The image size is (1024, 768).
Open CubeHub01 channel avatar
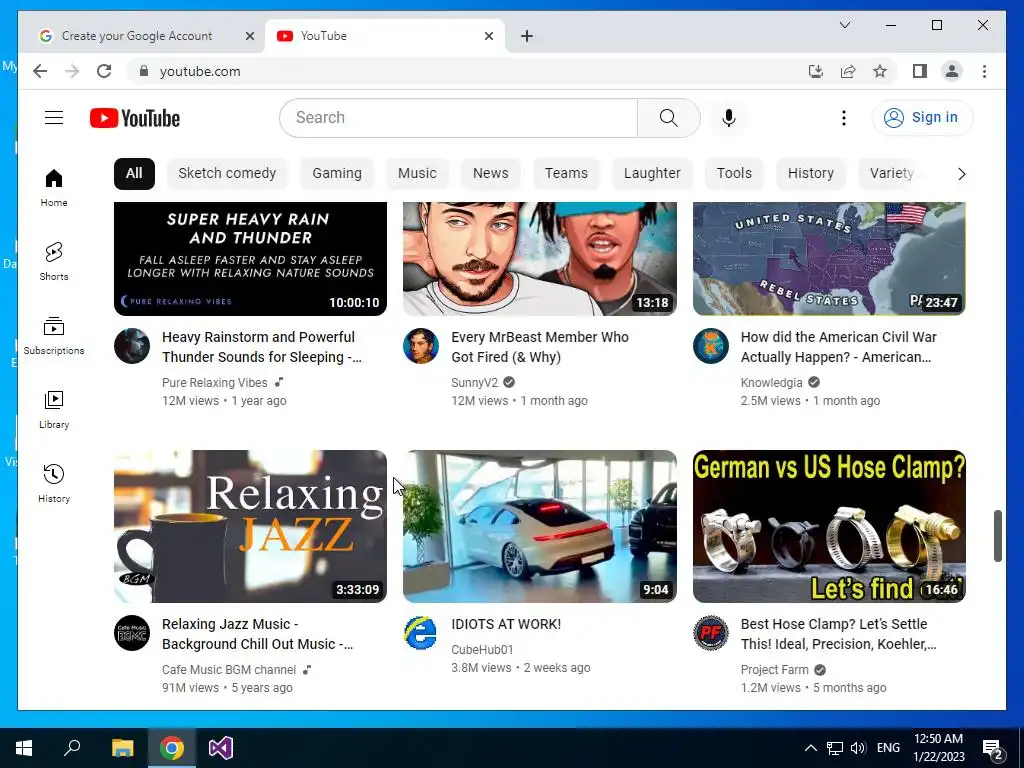(421, 633)
